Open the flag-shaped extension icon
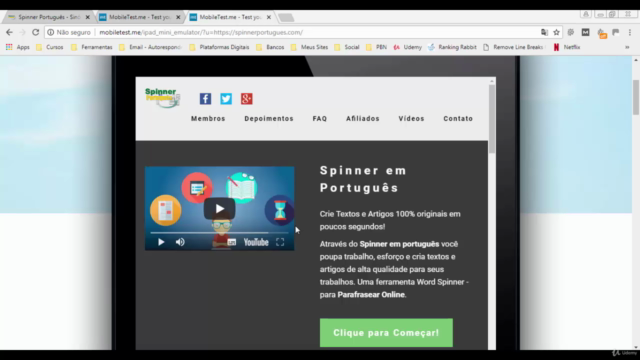640x360 pixels. (616, 32)
